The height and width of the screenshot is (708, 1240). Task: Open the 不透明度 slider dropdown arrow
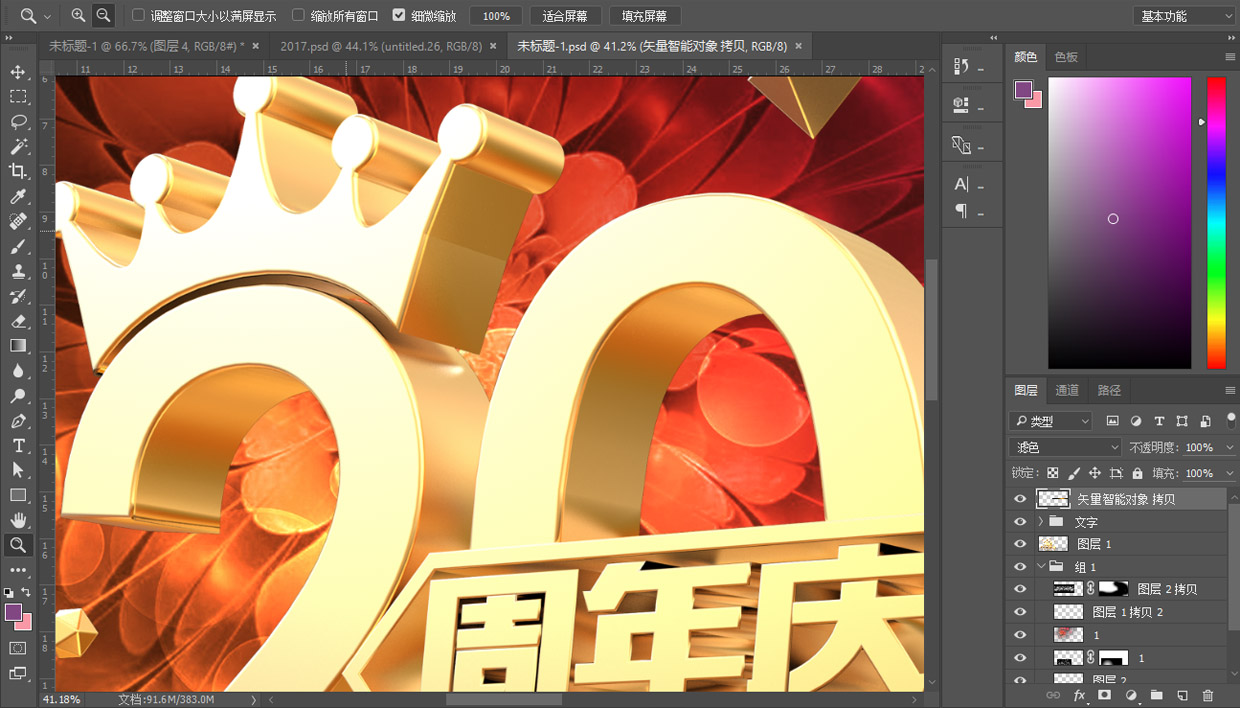pos(1230,448)
